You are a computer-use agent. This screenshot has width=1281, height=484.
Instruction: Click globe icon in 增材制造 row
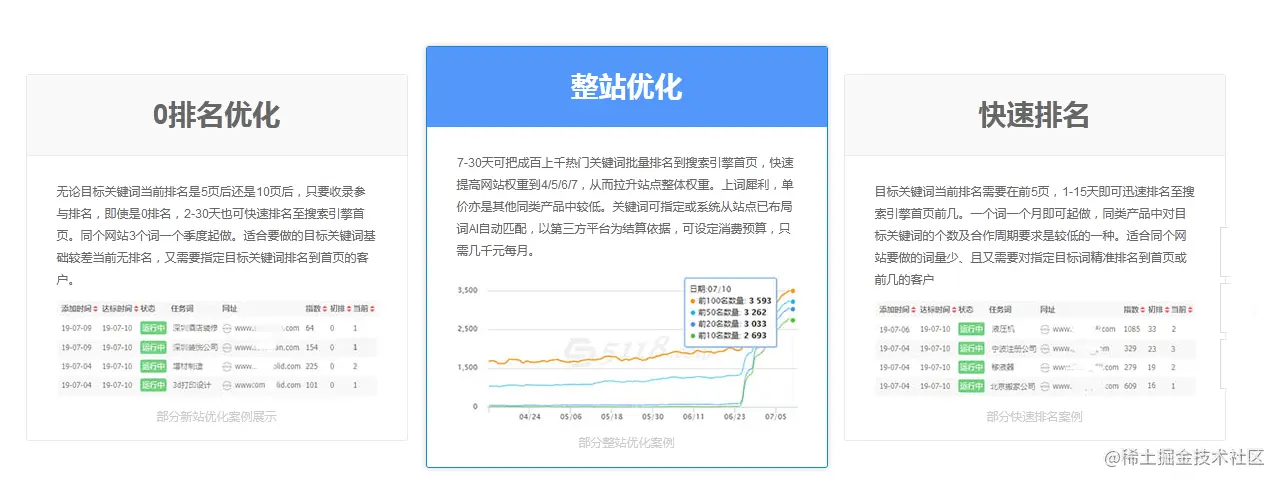pos(227,366)
